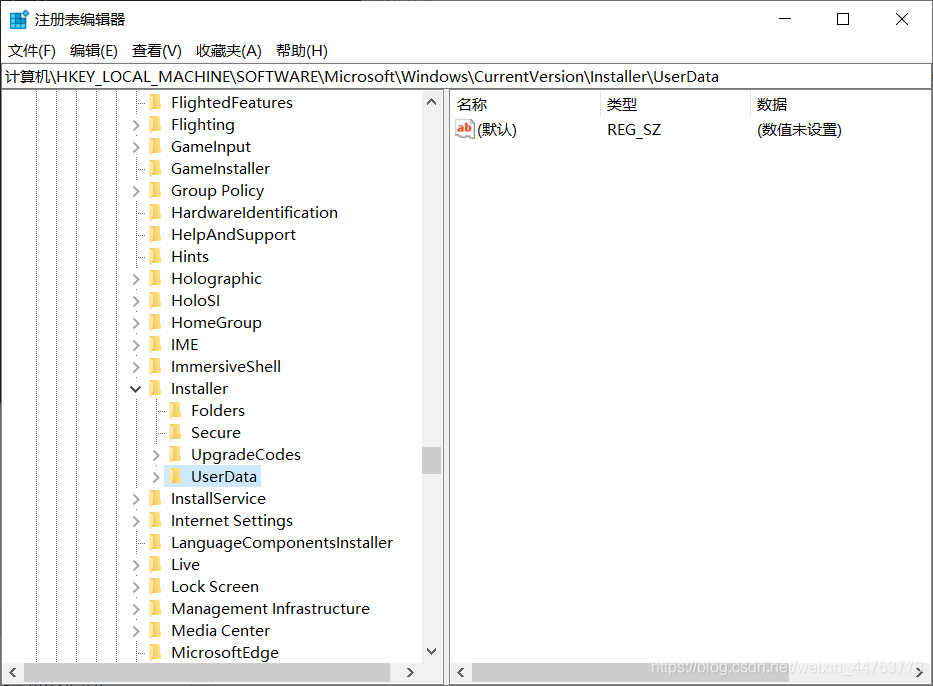The width and height of the screenshot is (933, 686).
Task: Click the HardwareIdentification folder icon
Action: tap(155, 212)
